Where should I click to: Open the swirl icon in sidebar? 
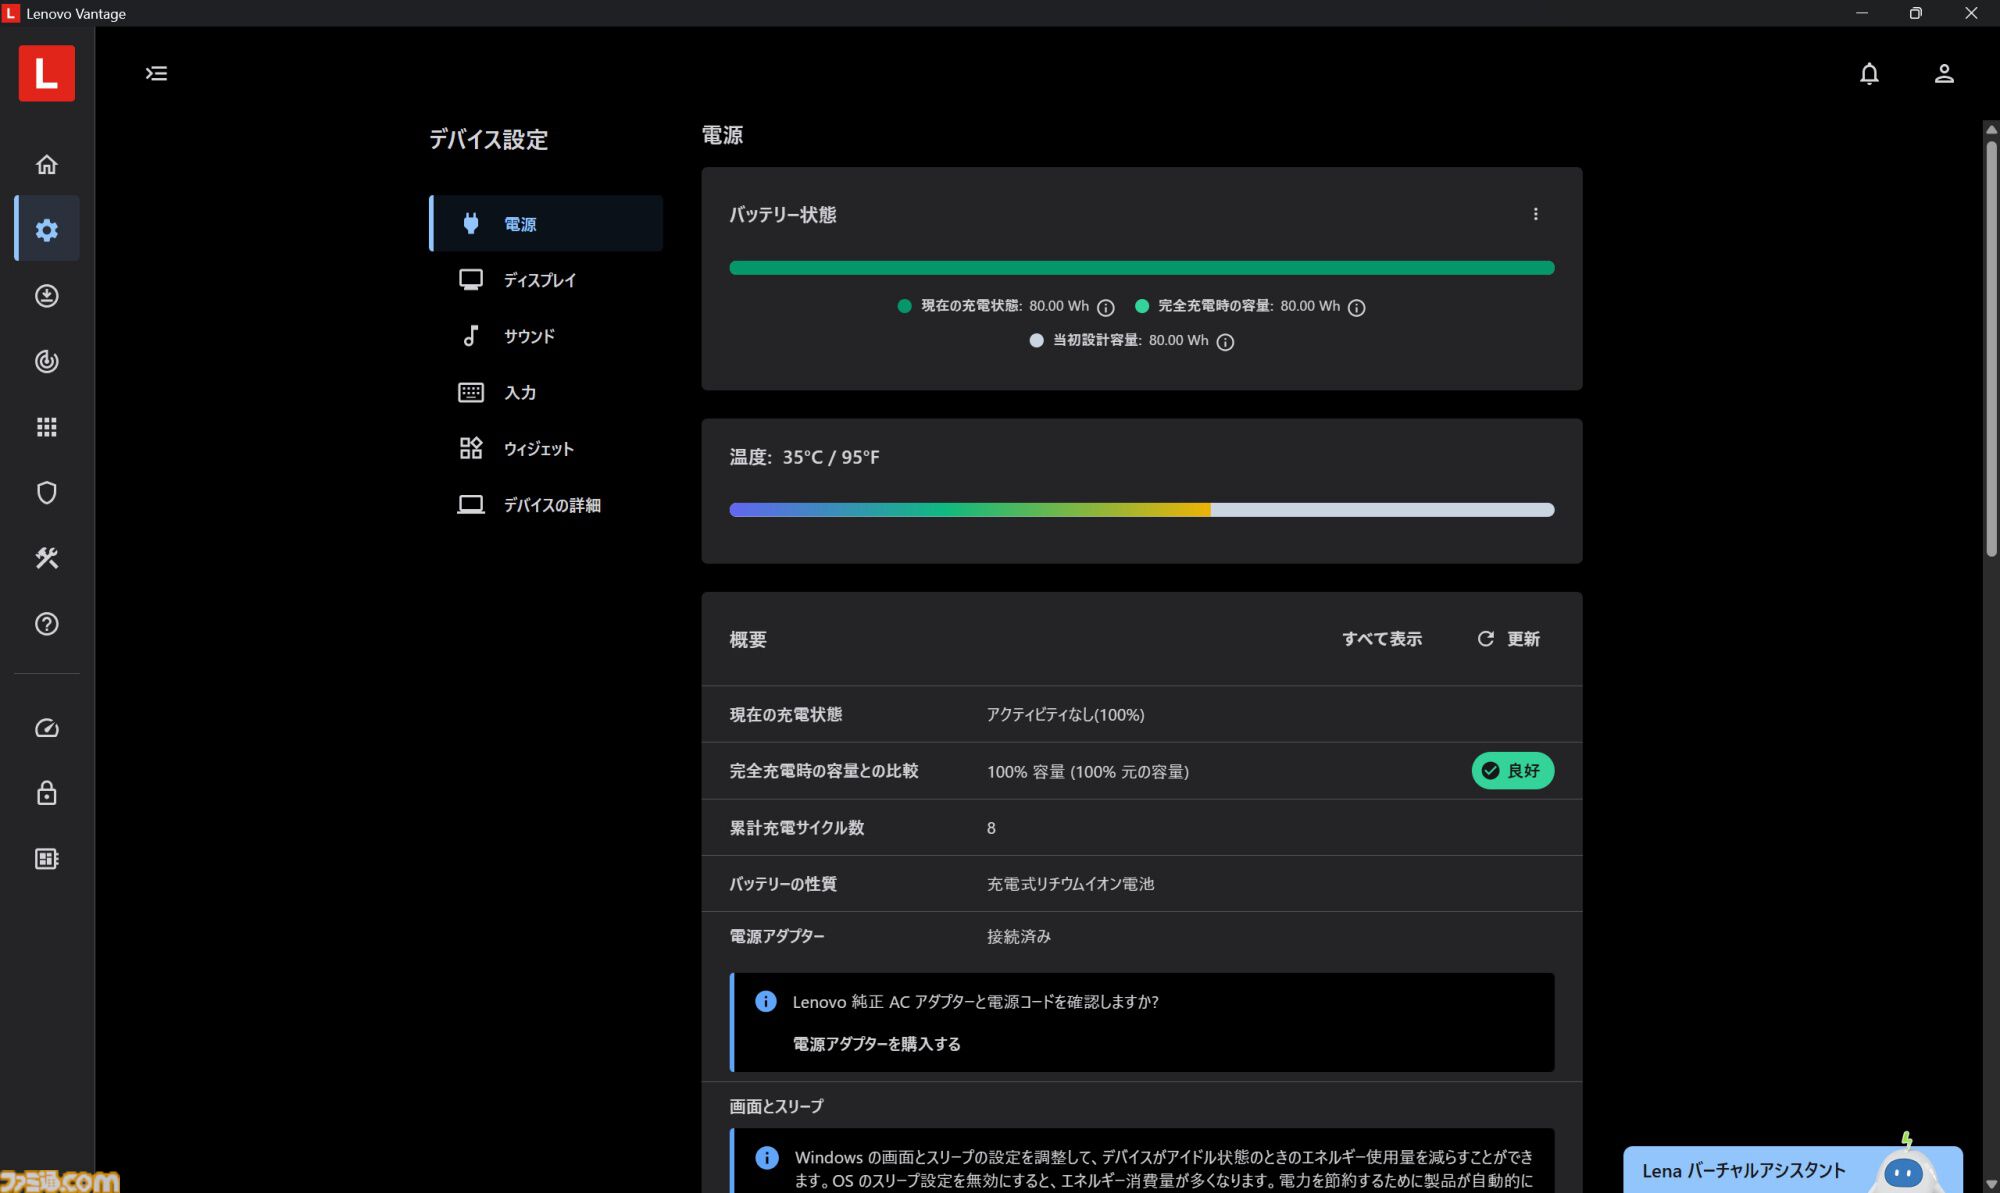pos(46,361)
